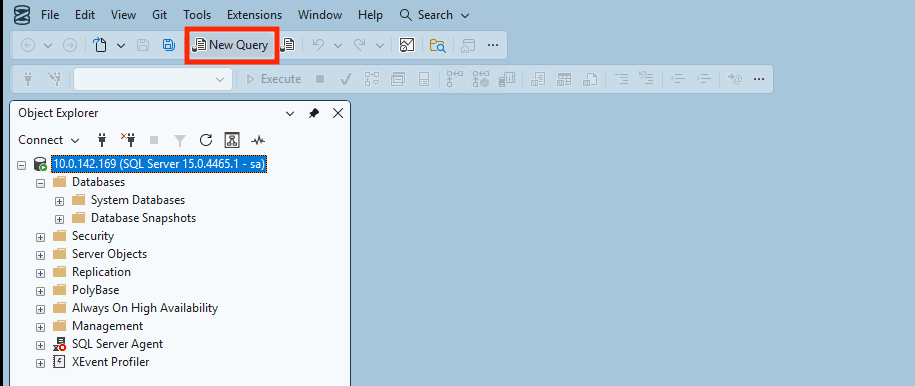
Task: Click the Query Options window icon
Action: point(398,79)
